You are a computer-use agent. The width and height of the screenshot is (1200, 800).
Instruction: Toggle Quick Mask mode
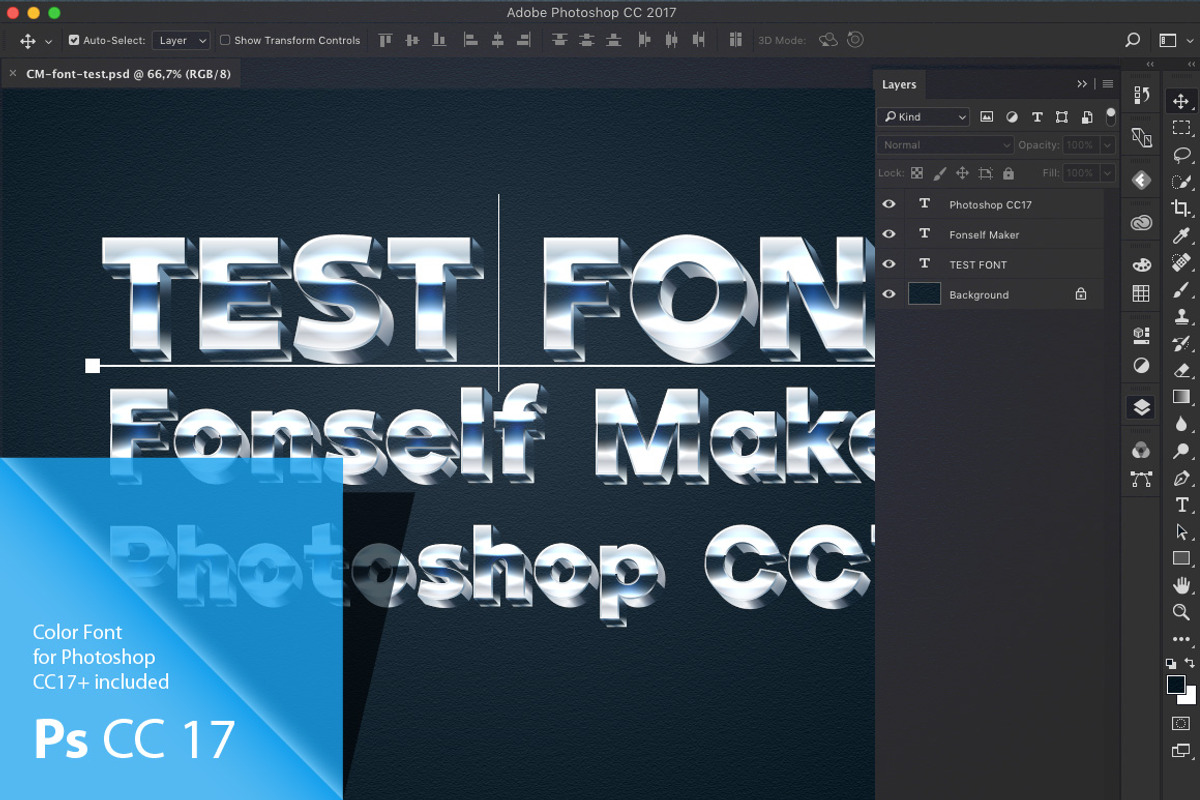point(1181,723)
